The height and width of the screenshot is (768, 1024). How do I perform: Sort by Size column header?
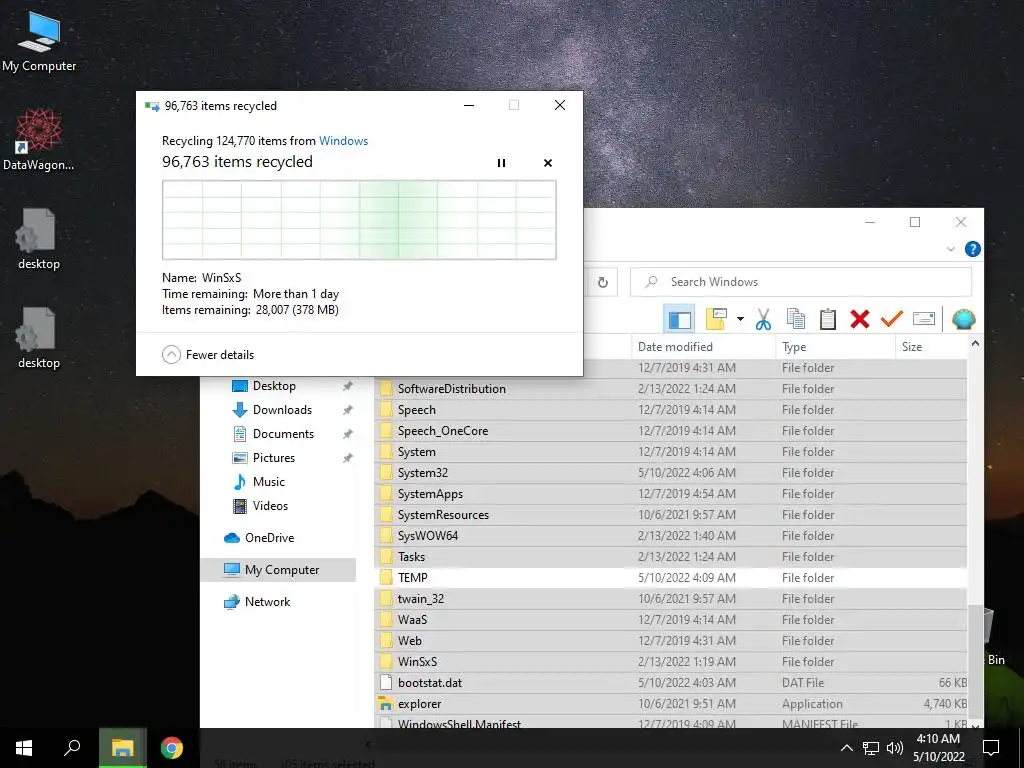point(931,347)
